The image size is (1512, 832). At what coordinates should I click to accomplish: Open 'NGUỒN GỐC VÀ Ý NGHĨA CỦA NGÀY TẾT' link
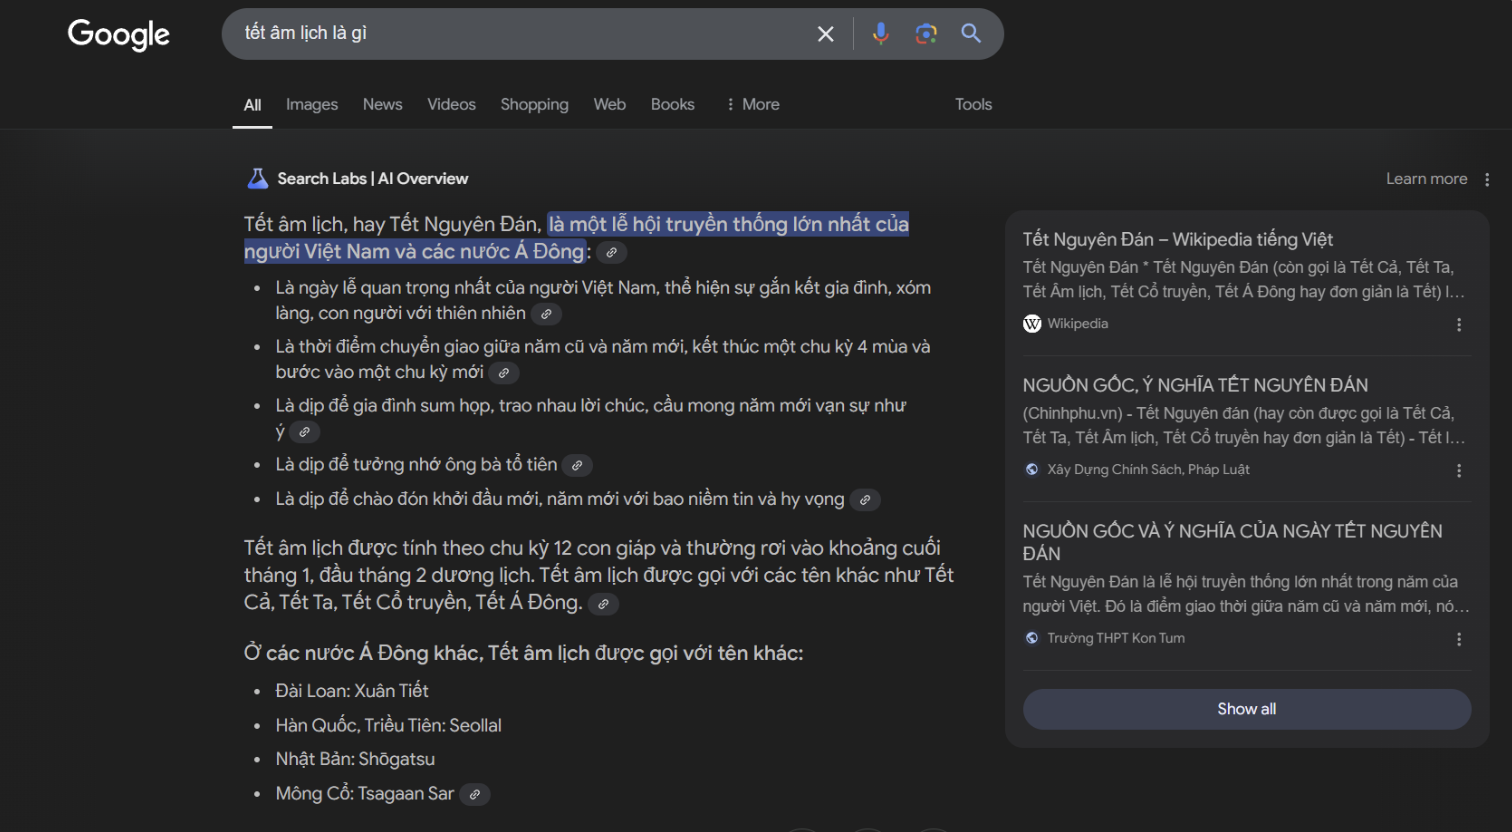[x=1232, y=542]
